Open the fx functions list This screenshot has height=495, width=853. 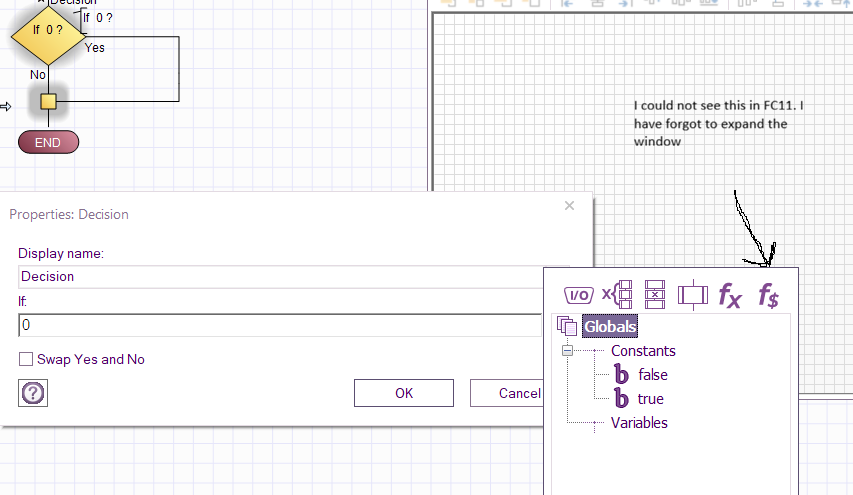coord(730,295)
